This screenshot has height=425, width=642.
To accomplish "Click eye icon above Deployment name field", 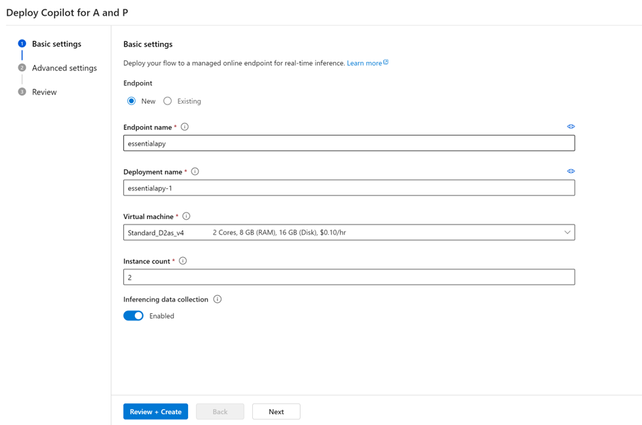I will (x=571, y=171).
